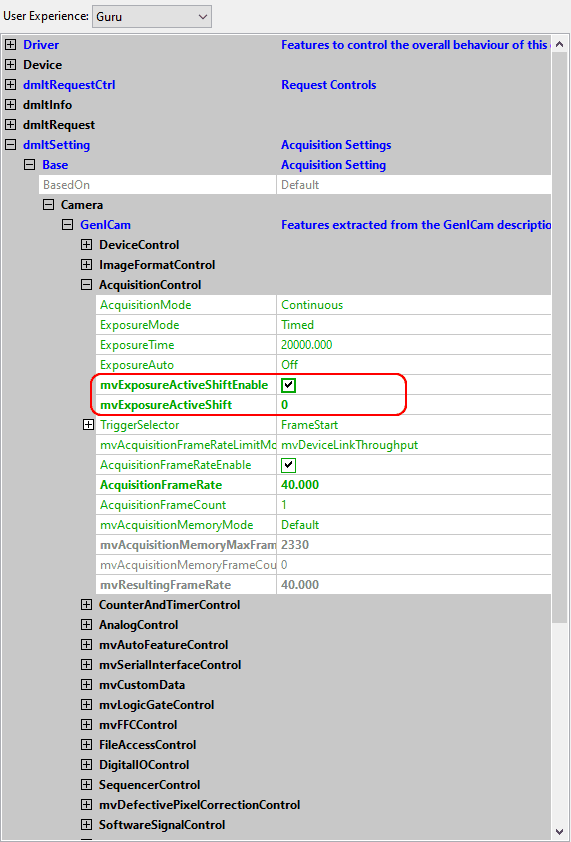Collapse the dmltSetting node
The image size is (571, 842).
tap(10, 145)
